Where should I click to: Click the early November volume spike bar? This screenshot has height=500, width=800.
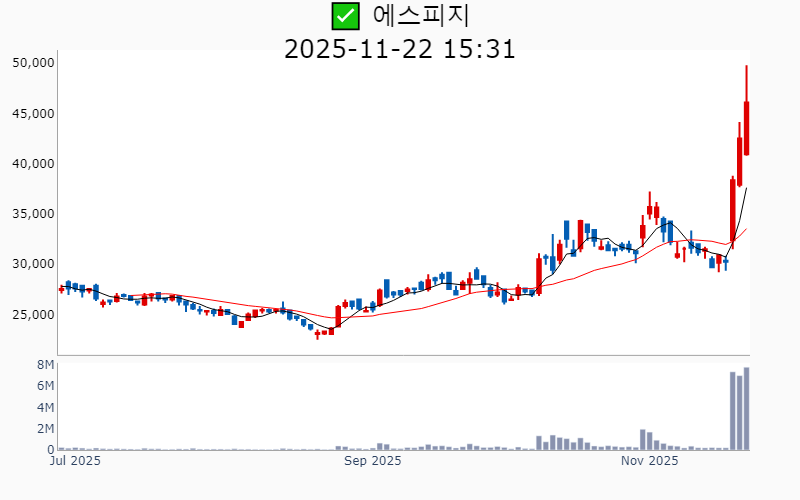[643, 440]
